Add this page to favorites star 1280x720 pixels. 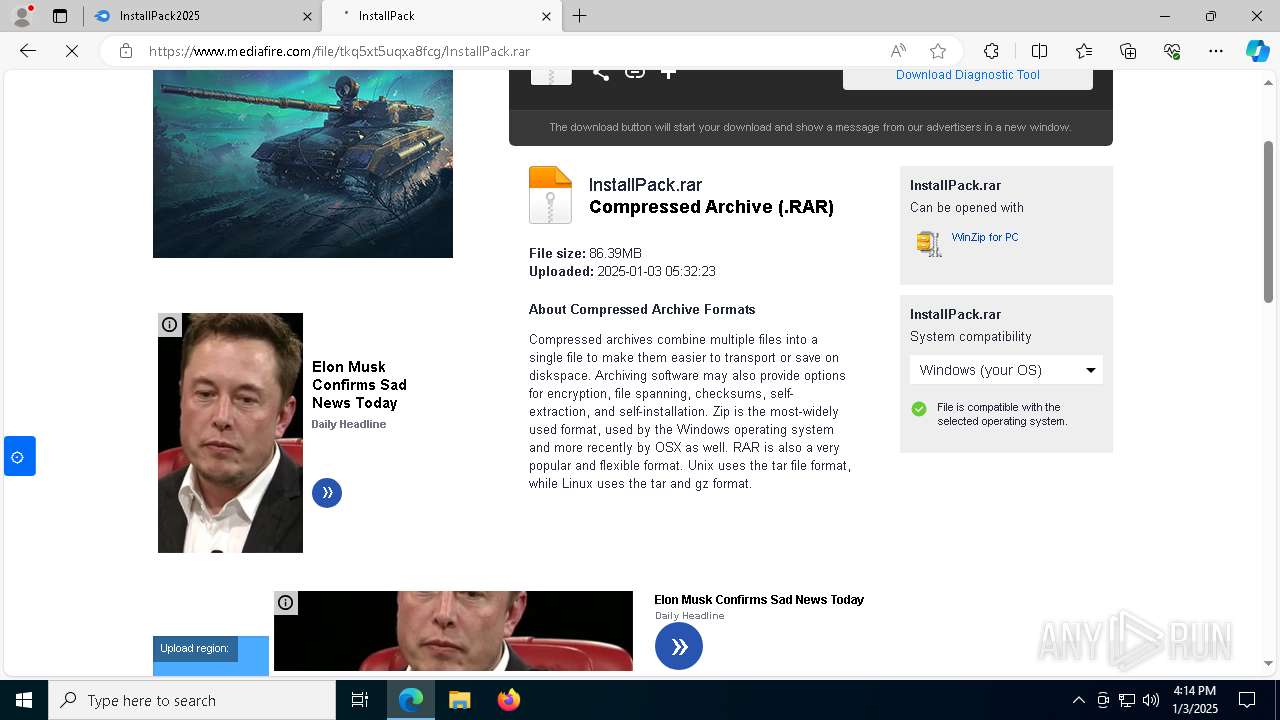(x=937, y=51)
